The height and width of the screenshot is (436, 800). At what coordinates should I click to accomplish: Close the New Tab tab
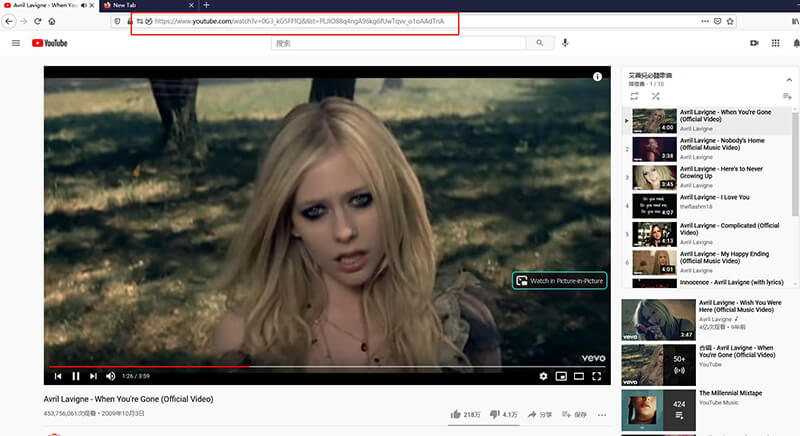[191, 5]
